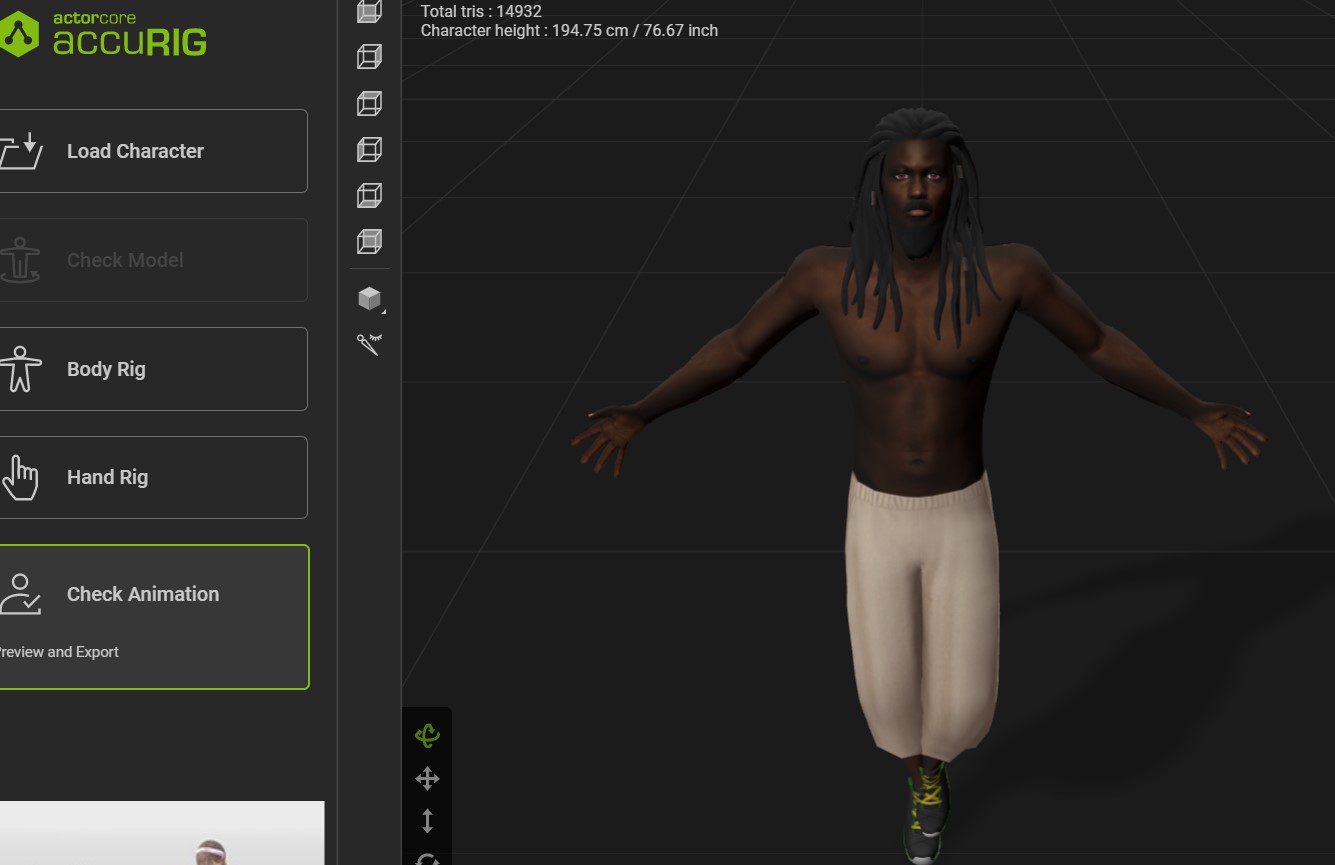This screenshot has width=1335, height=865.
Task: Click the view cube icon just above the divider
Action: 370,241
